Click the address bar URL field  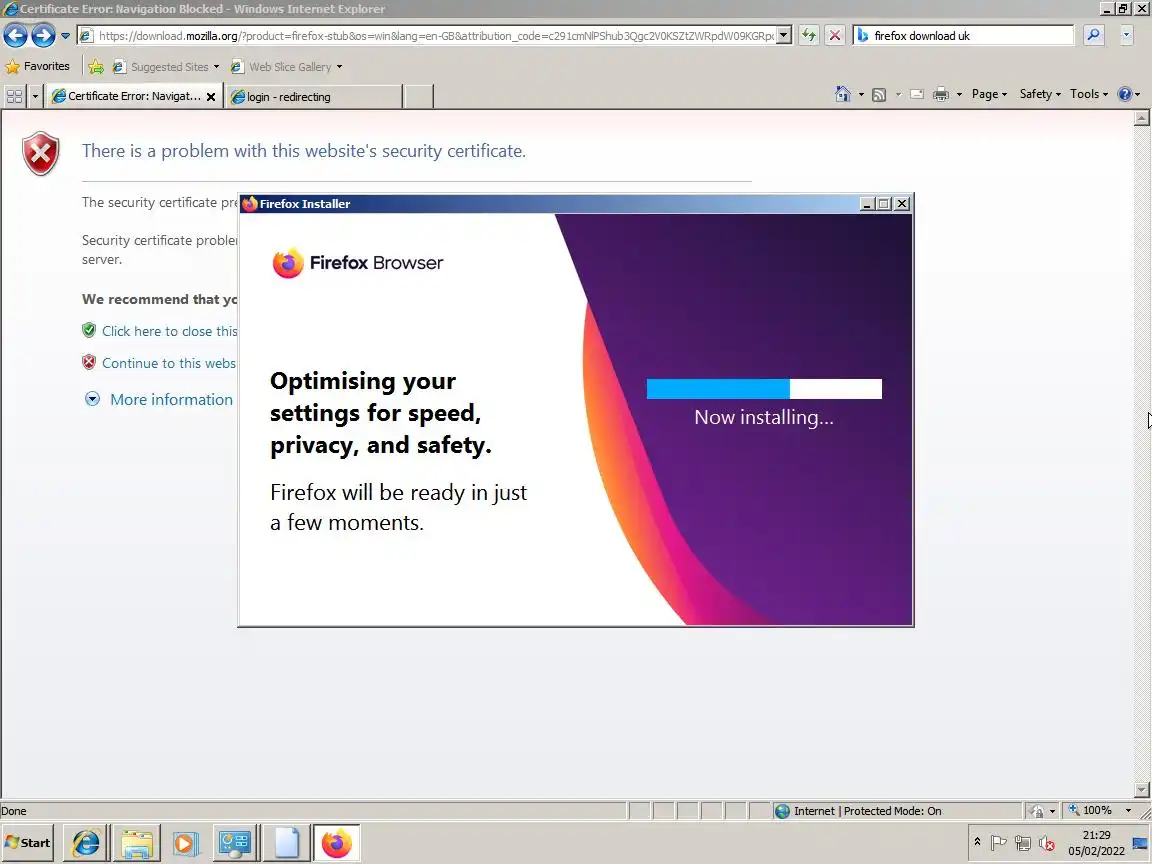[x=427, y=35]
